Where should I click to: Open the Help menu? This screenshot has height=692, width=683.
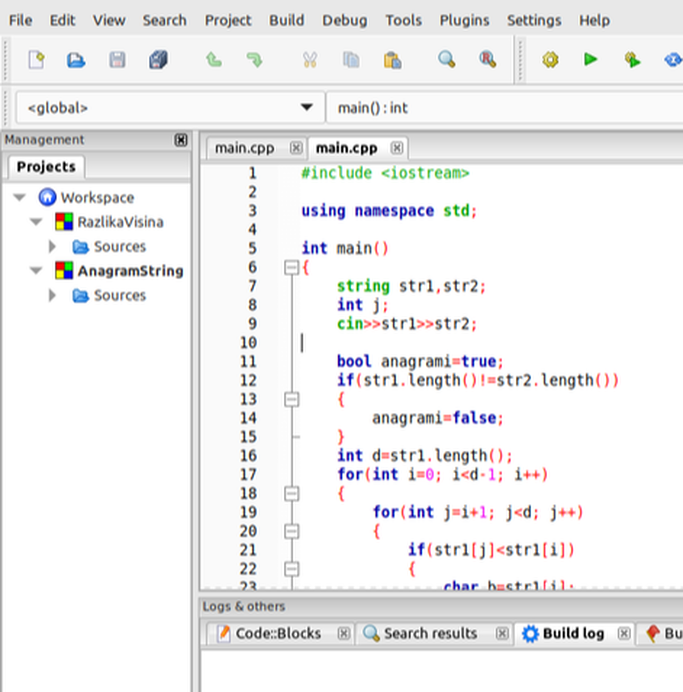coord(594,20)
